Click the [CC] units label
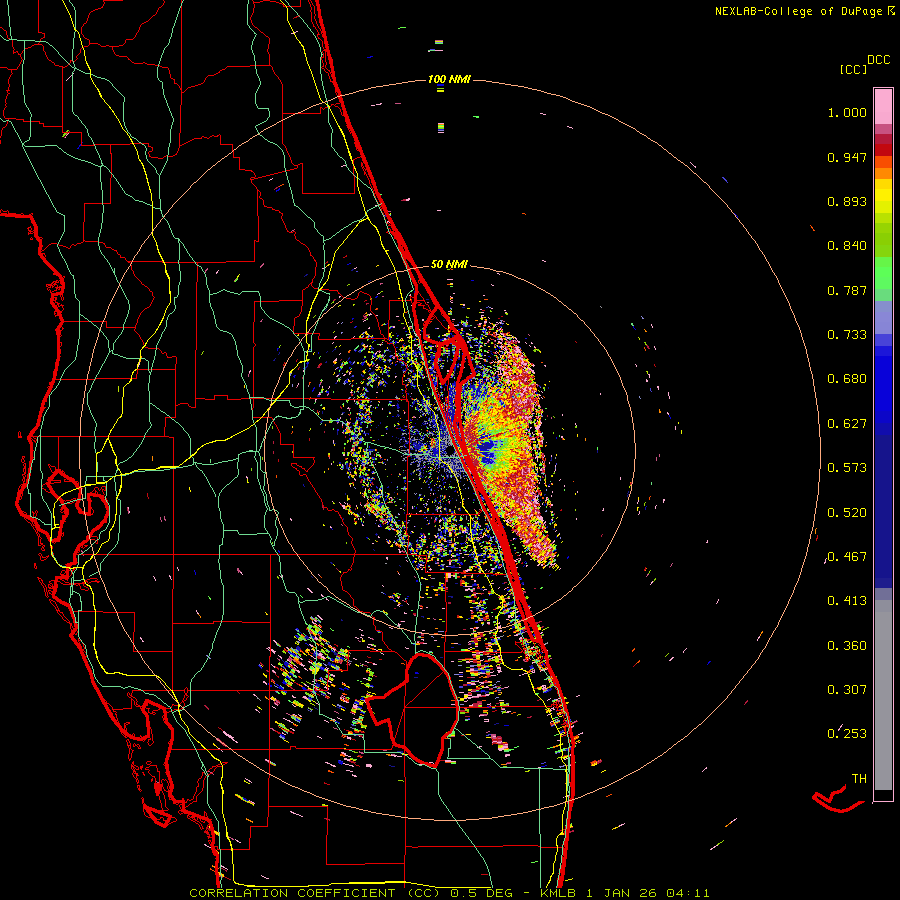The height and width of the screenshot is (900, 900). [854, 69]
